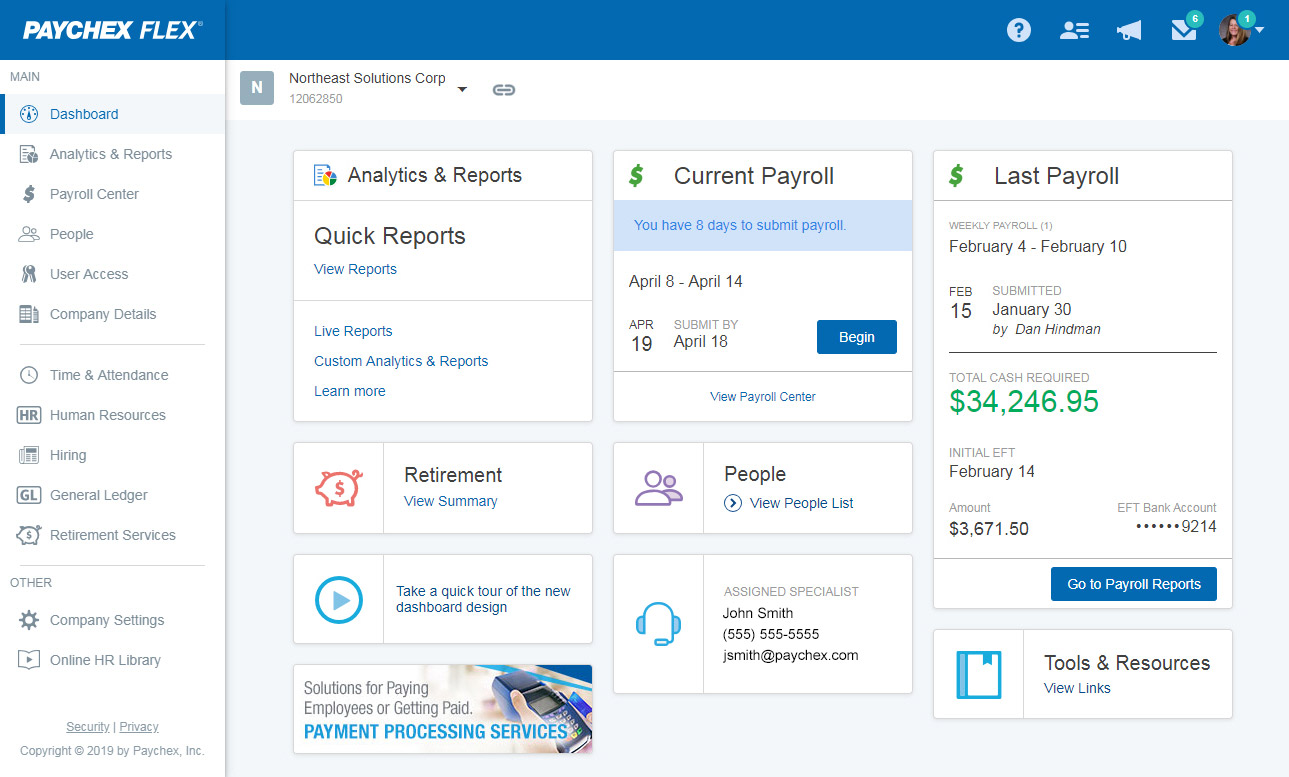Open Retirement View Summary link
The width and height of the screenshot is (1289, 777).
pyautogui.click(x=451, y=501)
